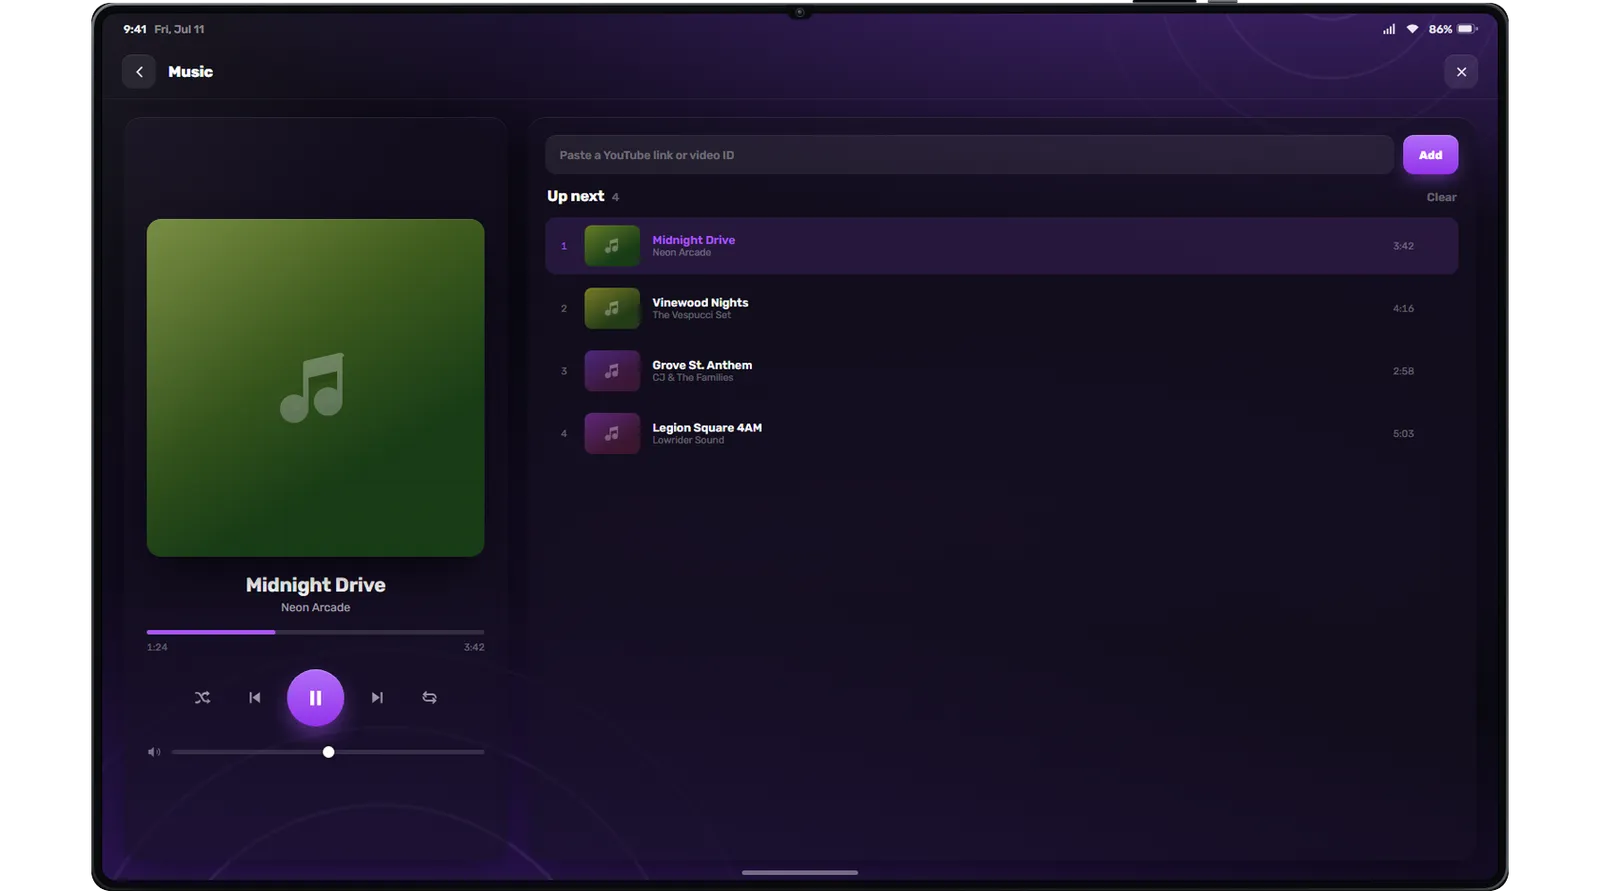
Task: Play Vinewood Nights from the queue
Action: click(1001, 308)
